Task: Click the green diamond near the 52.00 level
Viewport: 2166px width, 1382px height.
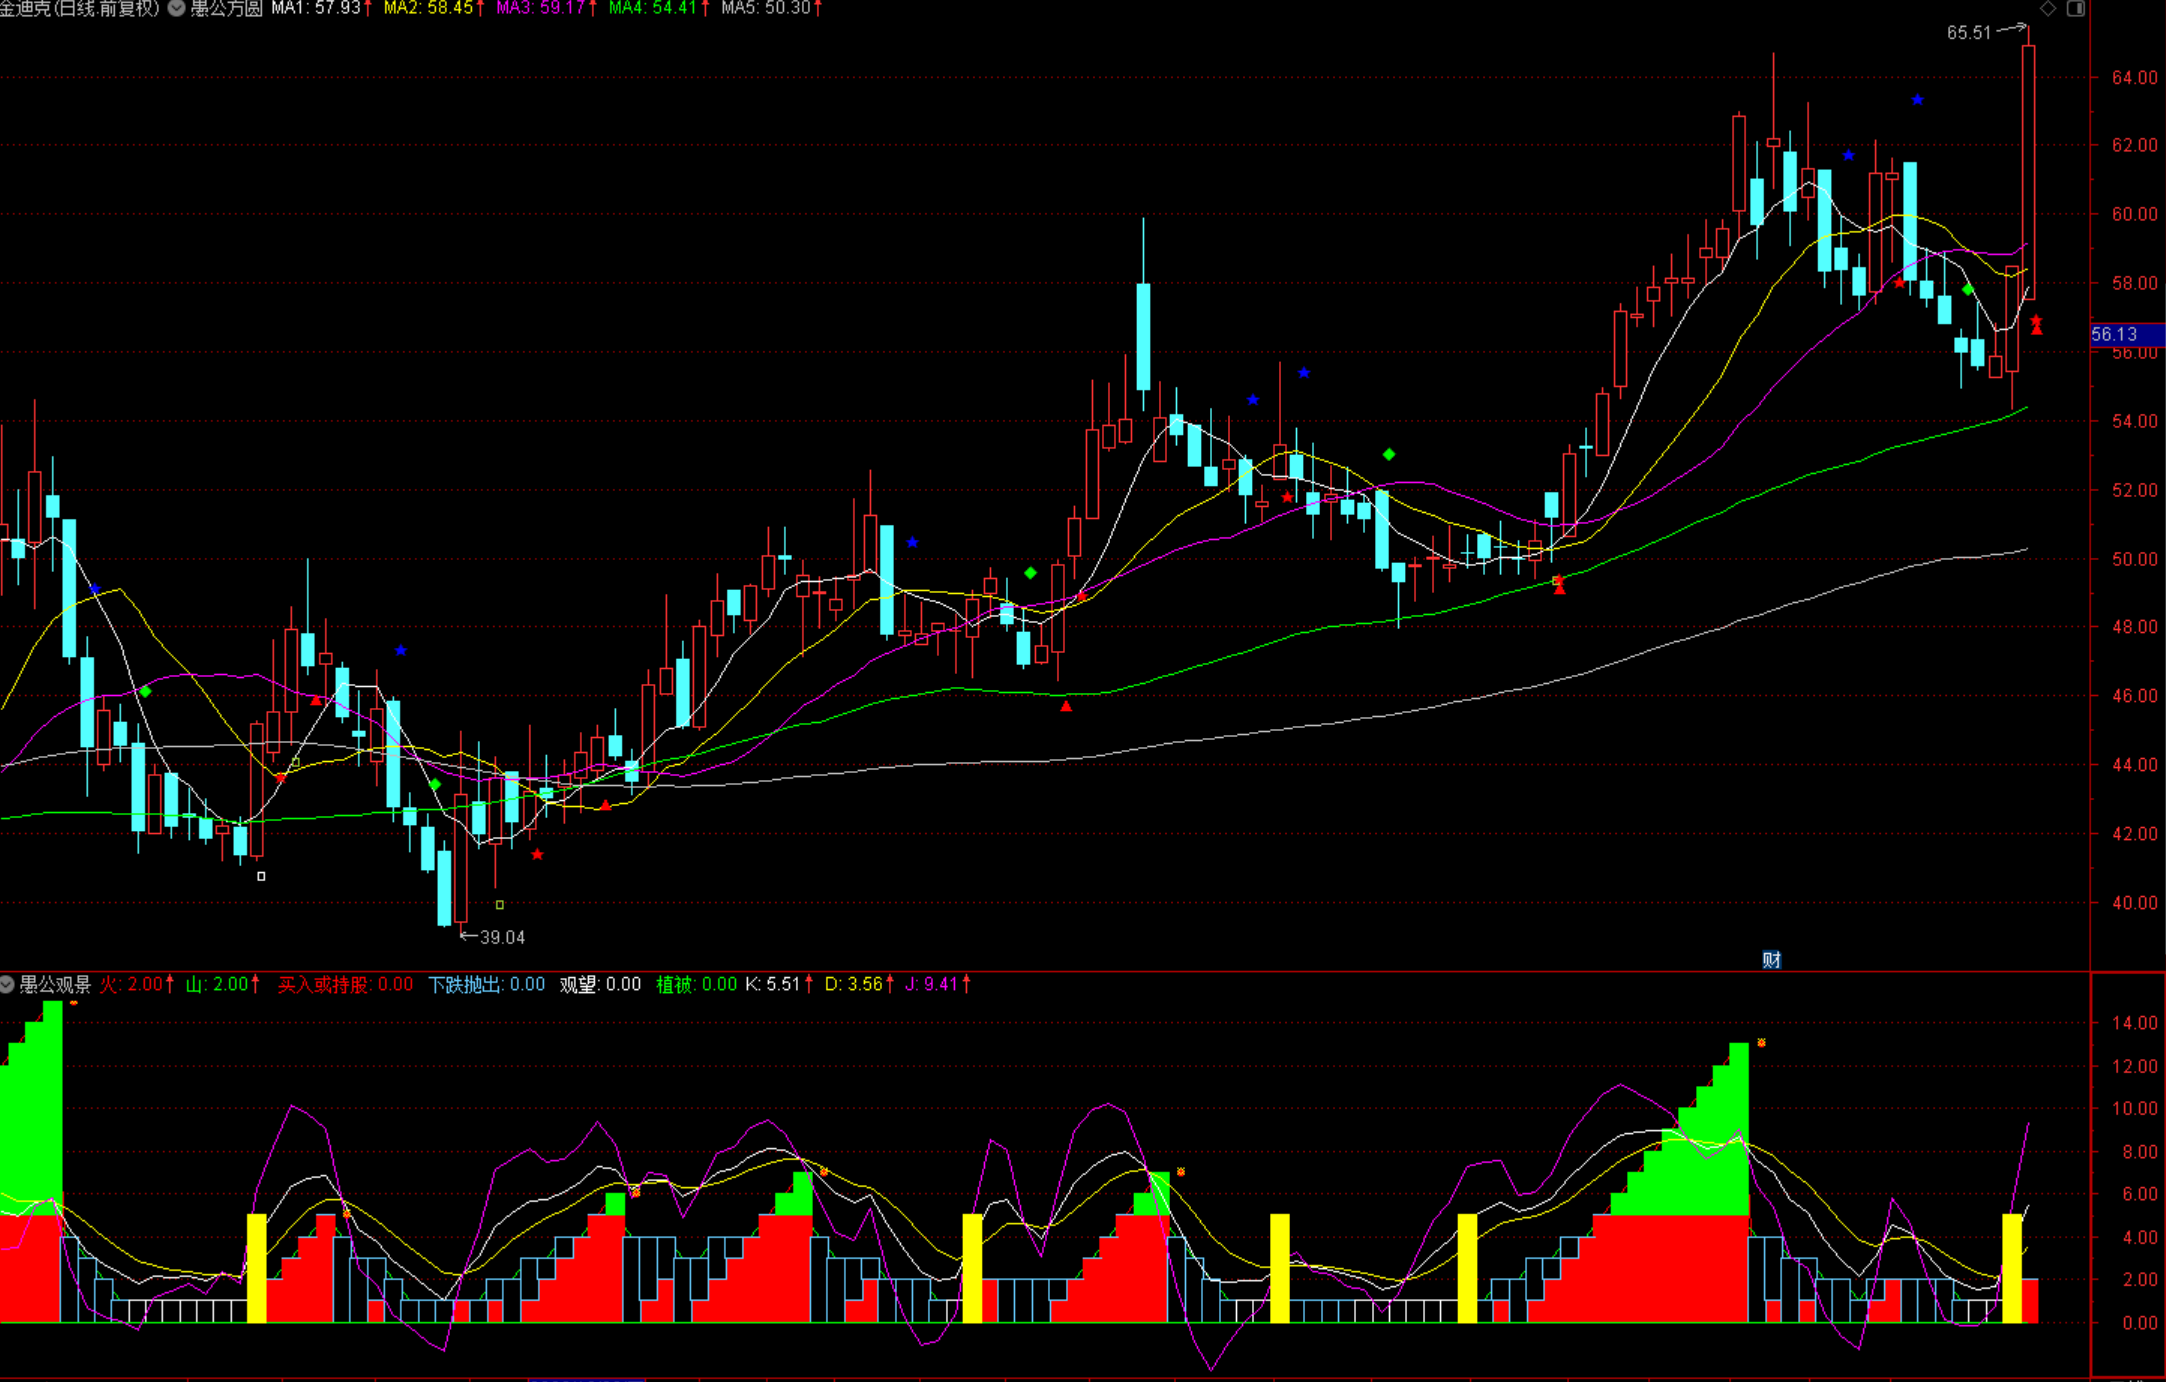Action: (x=1388, y=455)
